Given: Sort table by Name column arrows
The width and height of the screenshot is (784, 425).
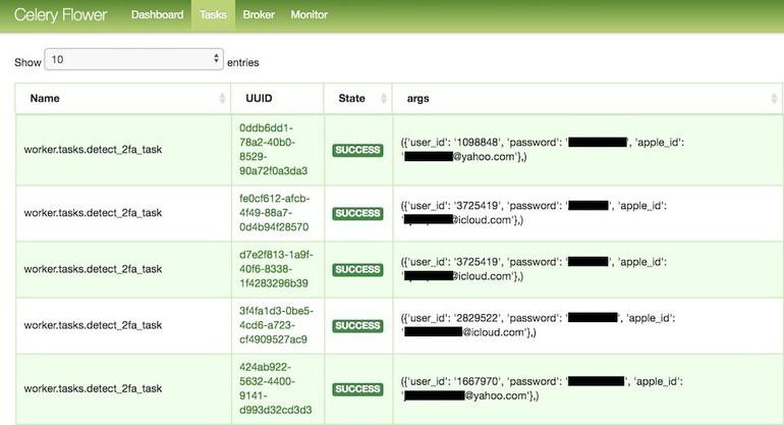Looking at the screenshot, I should coord(222,98).
